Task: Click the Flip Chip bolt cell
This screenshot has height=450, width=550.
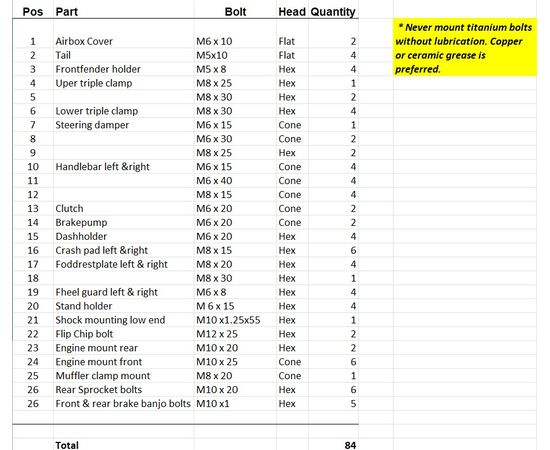Action: (x=123, y=334)
